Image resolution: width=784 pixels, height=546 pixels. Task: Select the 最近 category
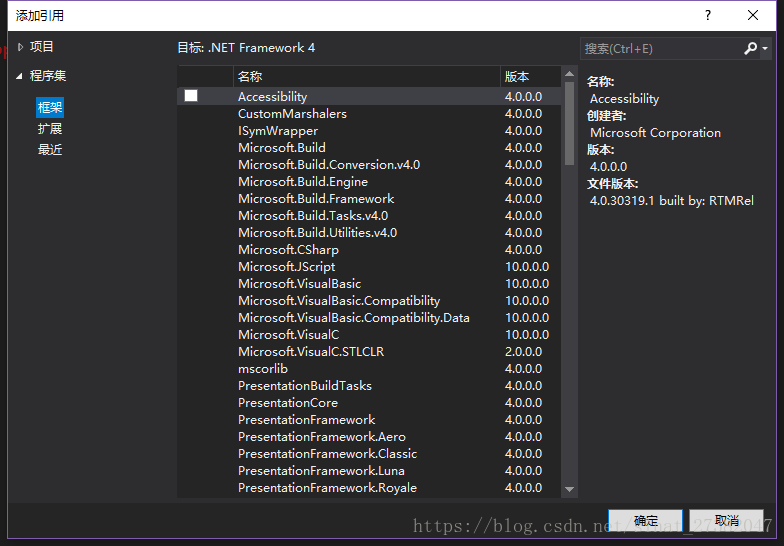50,150
